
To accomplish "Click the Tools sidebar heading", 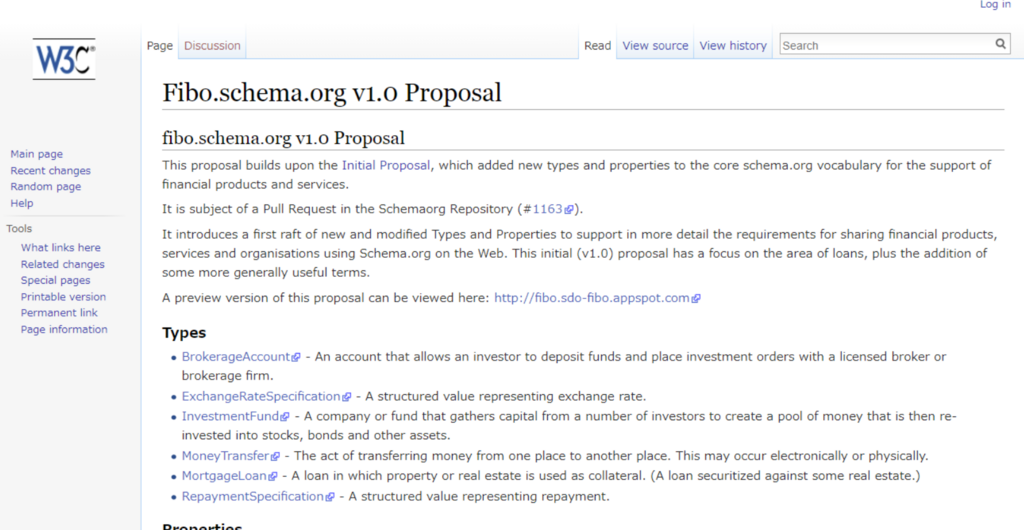I will [19, 228].
